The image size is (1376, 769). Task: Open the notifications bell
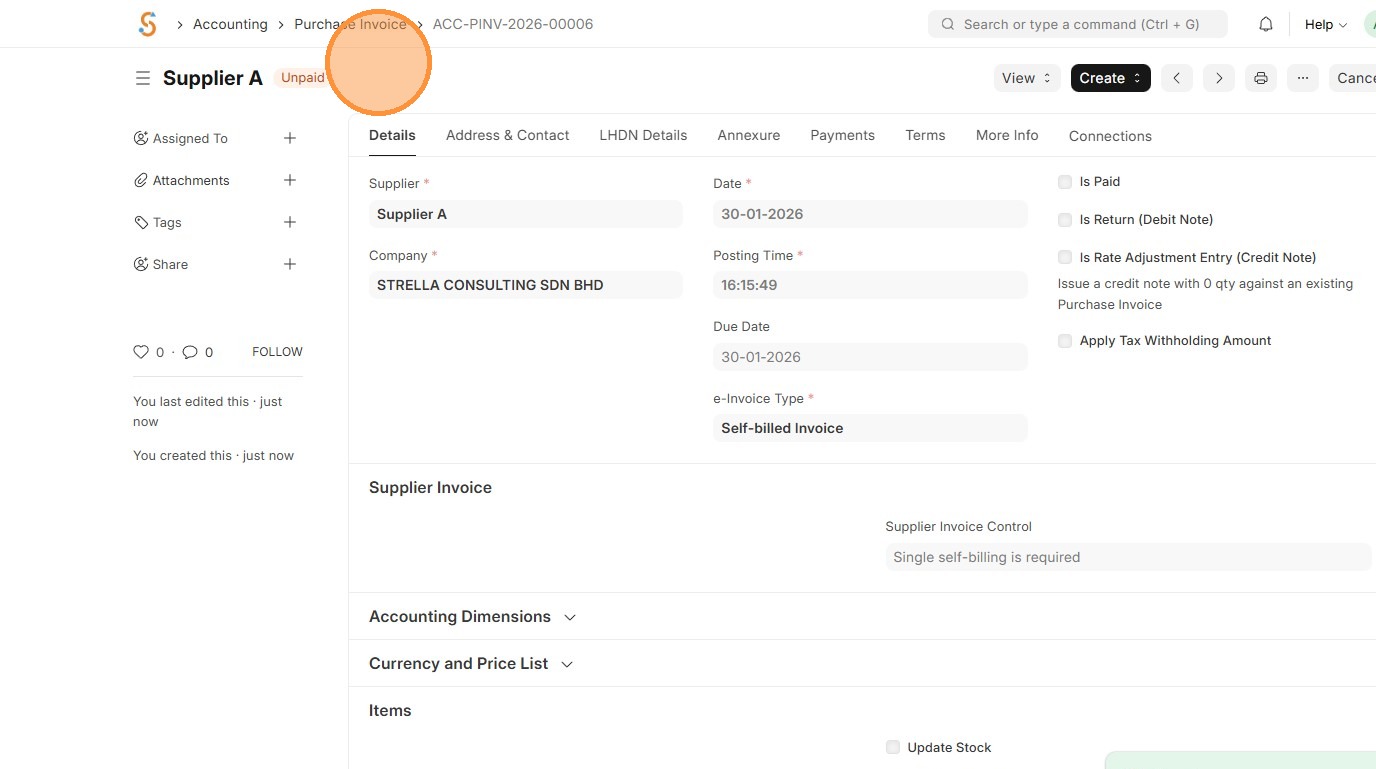[1266, 24]
